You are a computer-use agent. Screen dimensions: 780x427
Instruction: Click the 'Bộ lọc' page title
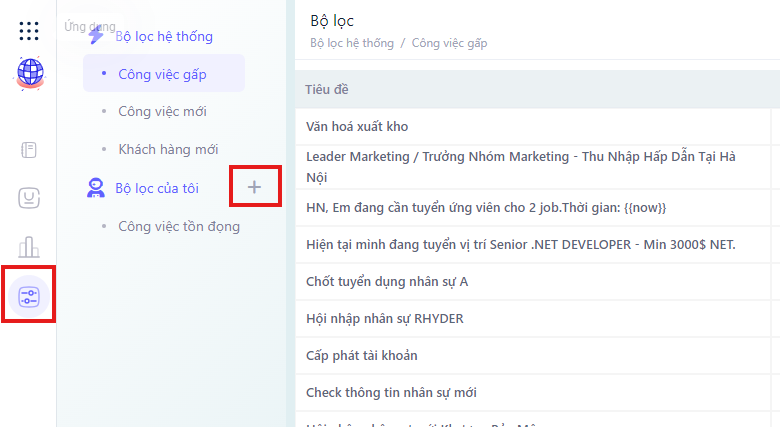click(x=332, y=21)
